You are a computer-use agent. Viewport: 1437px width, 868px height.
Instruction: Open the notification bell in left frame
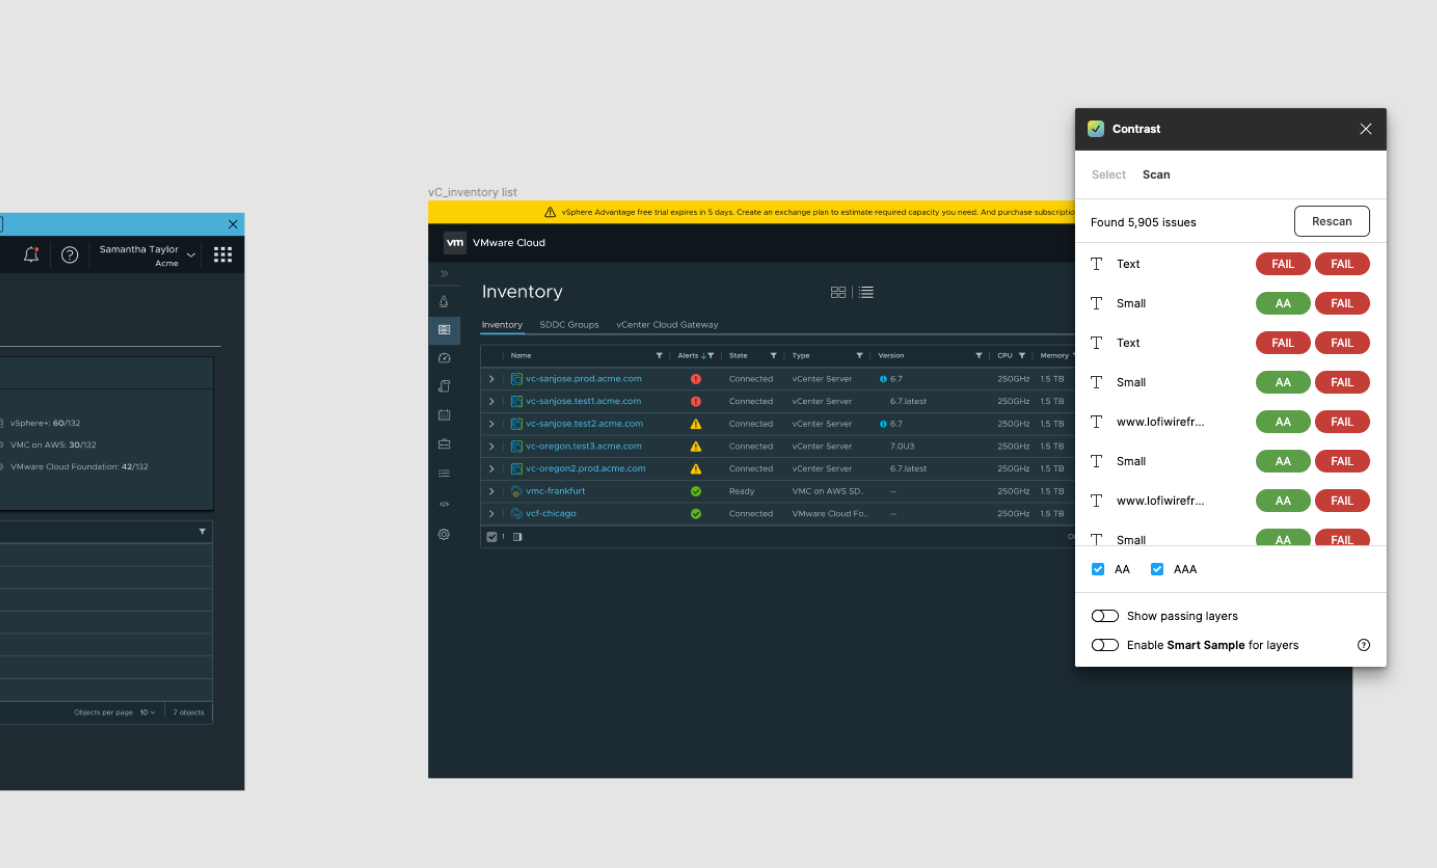tap(31, 254)
